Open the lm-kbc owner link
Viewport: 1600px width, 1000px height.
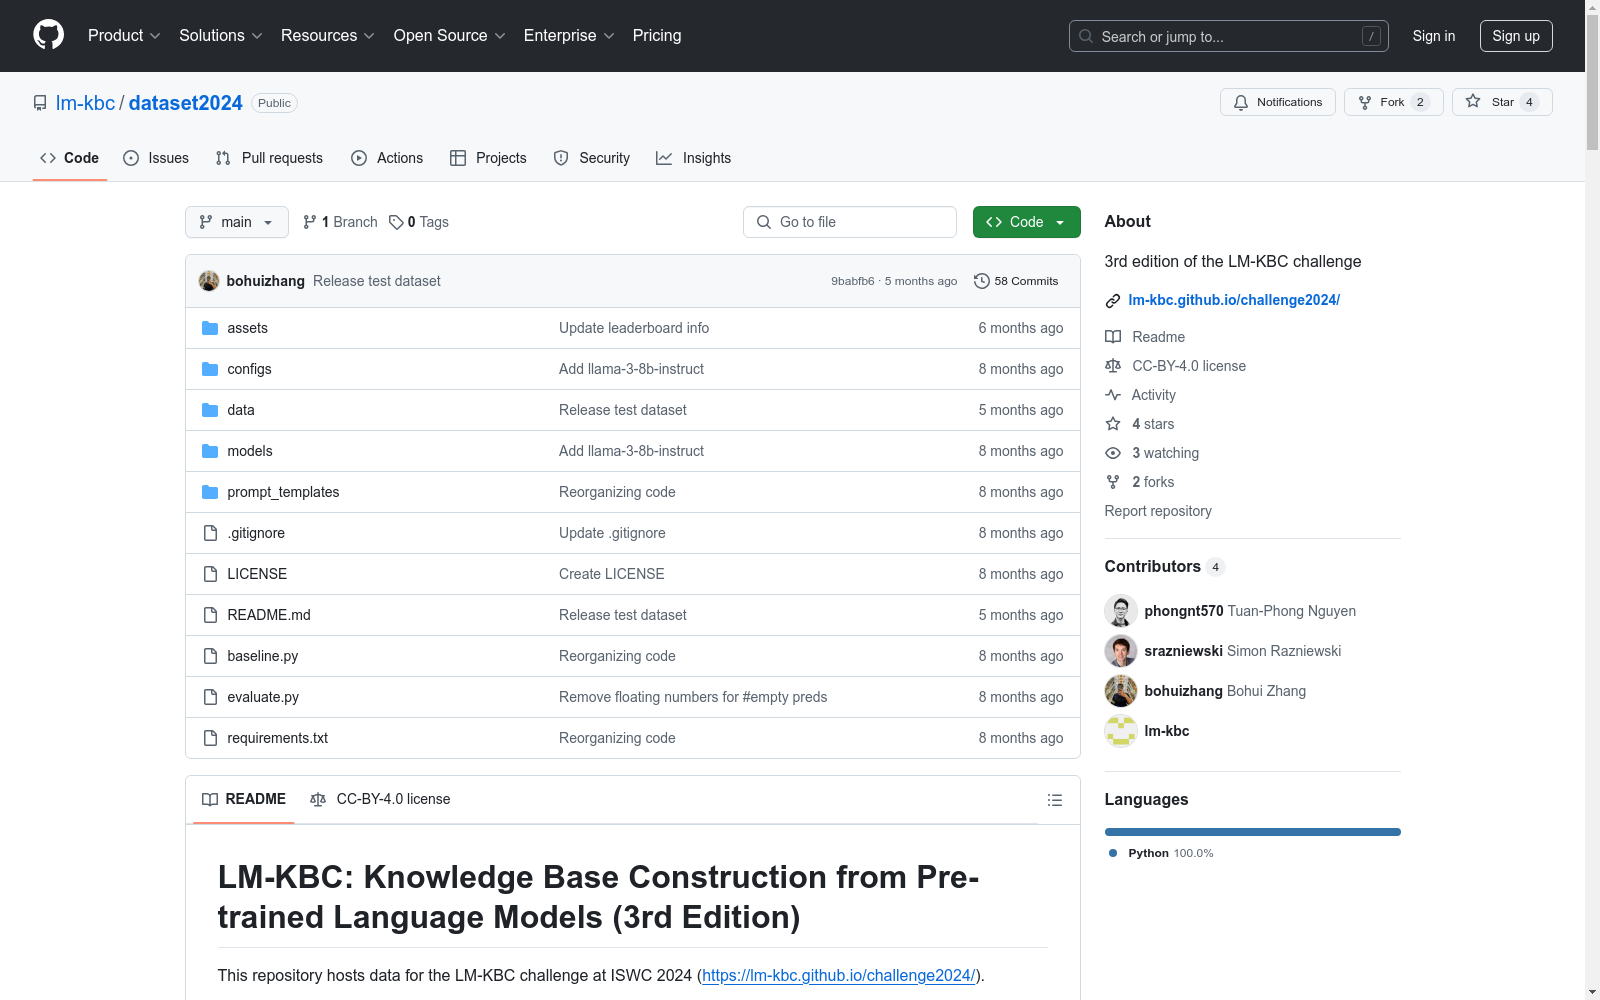[86, 103]
